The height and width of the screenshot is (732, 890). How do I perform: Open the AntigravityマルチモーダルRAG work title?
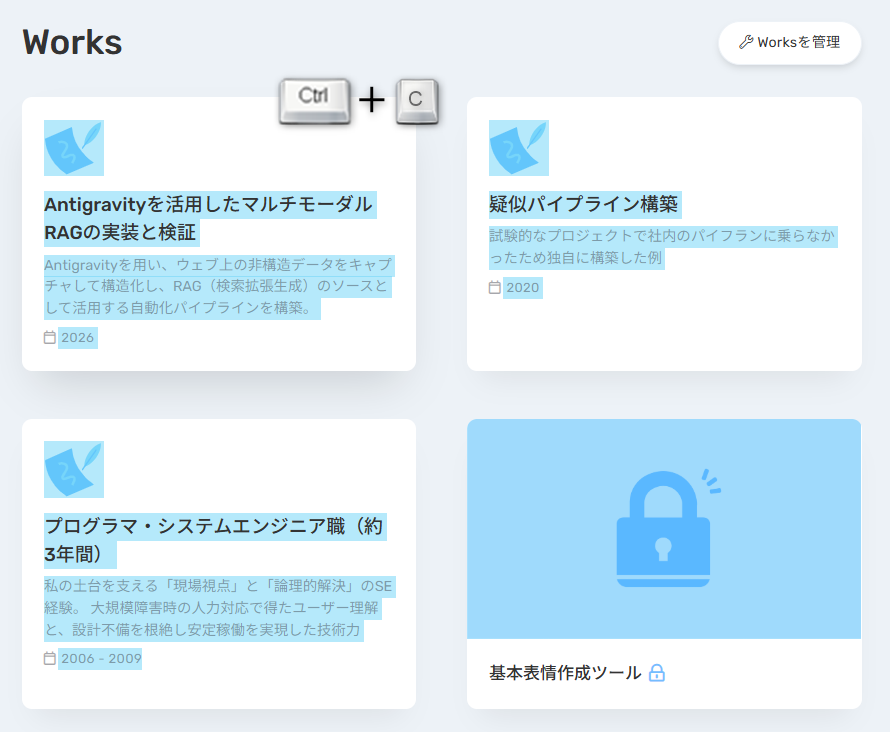point(208,218)
